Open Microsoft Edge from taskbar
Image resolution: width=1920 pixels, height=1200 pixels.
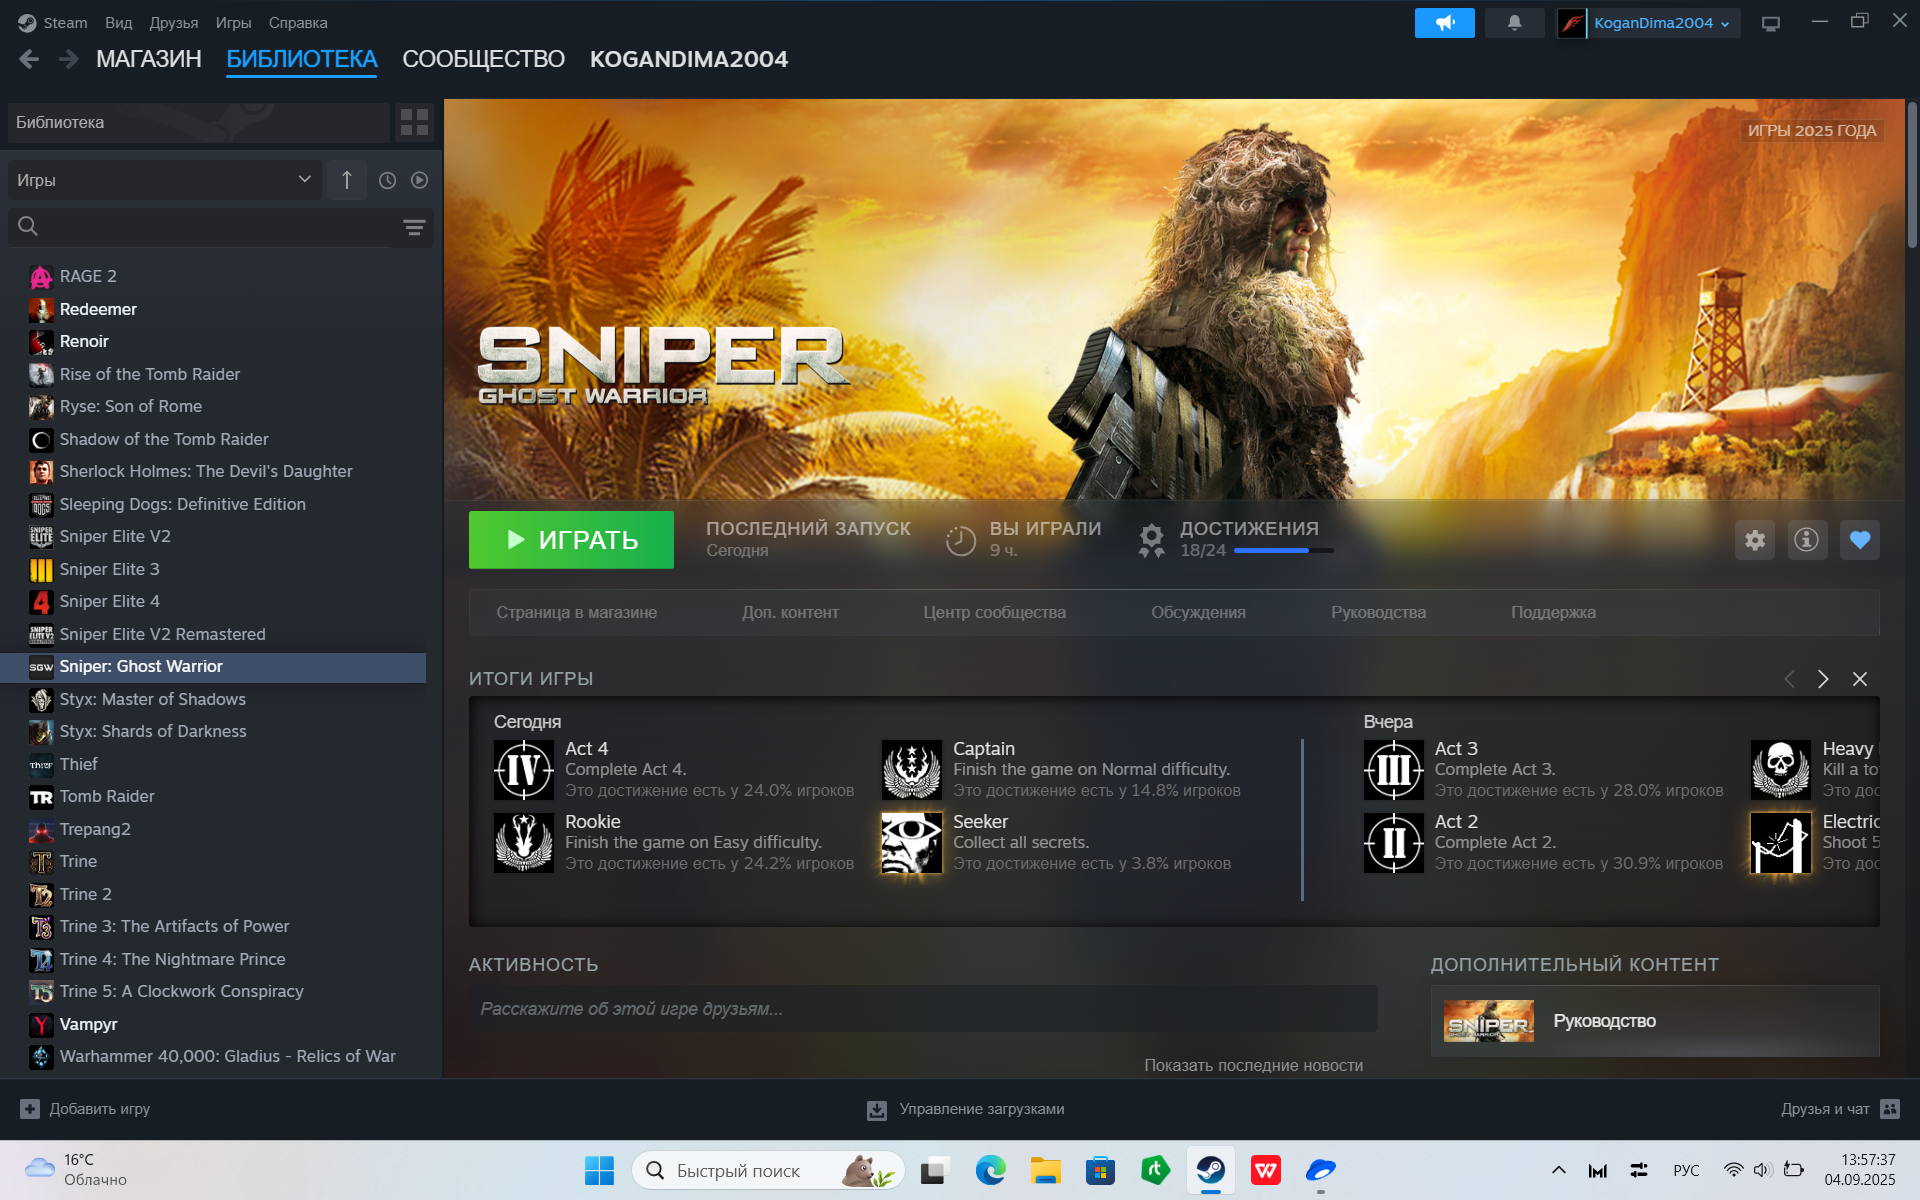click(x=991, y=1170)
